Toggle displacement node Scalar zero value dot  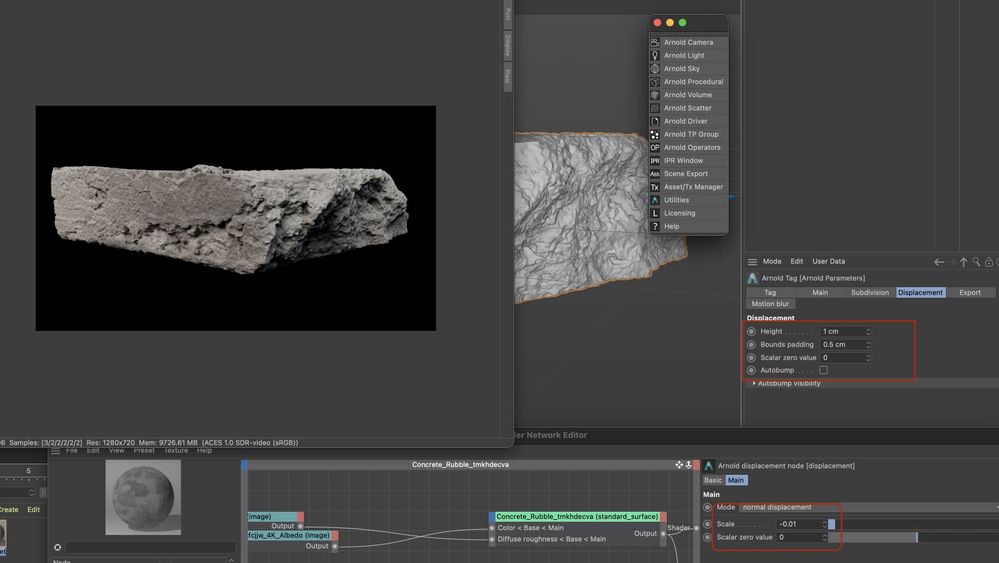pyautogui.click(x=707, y=538)
